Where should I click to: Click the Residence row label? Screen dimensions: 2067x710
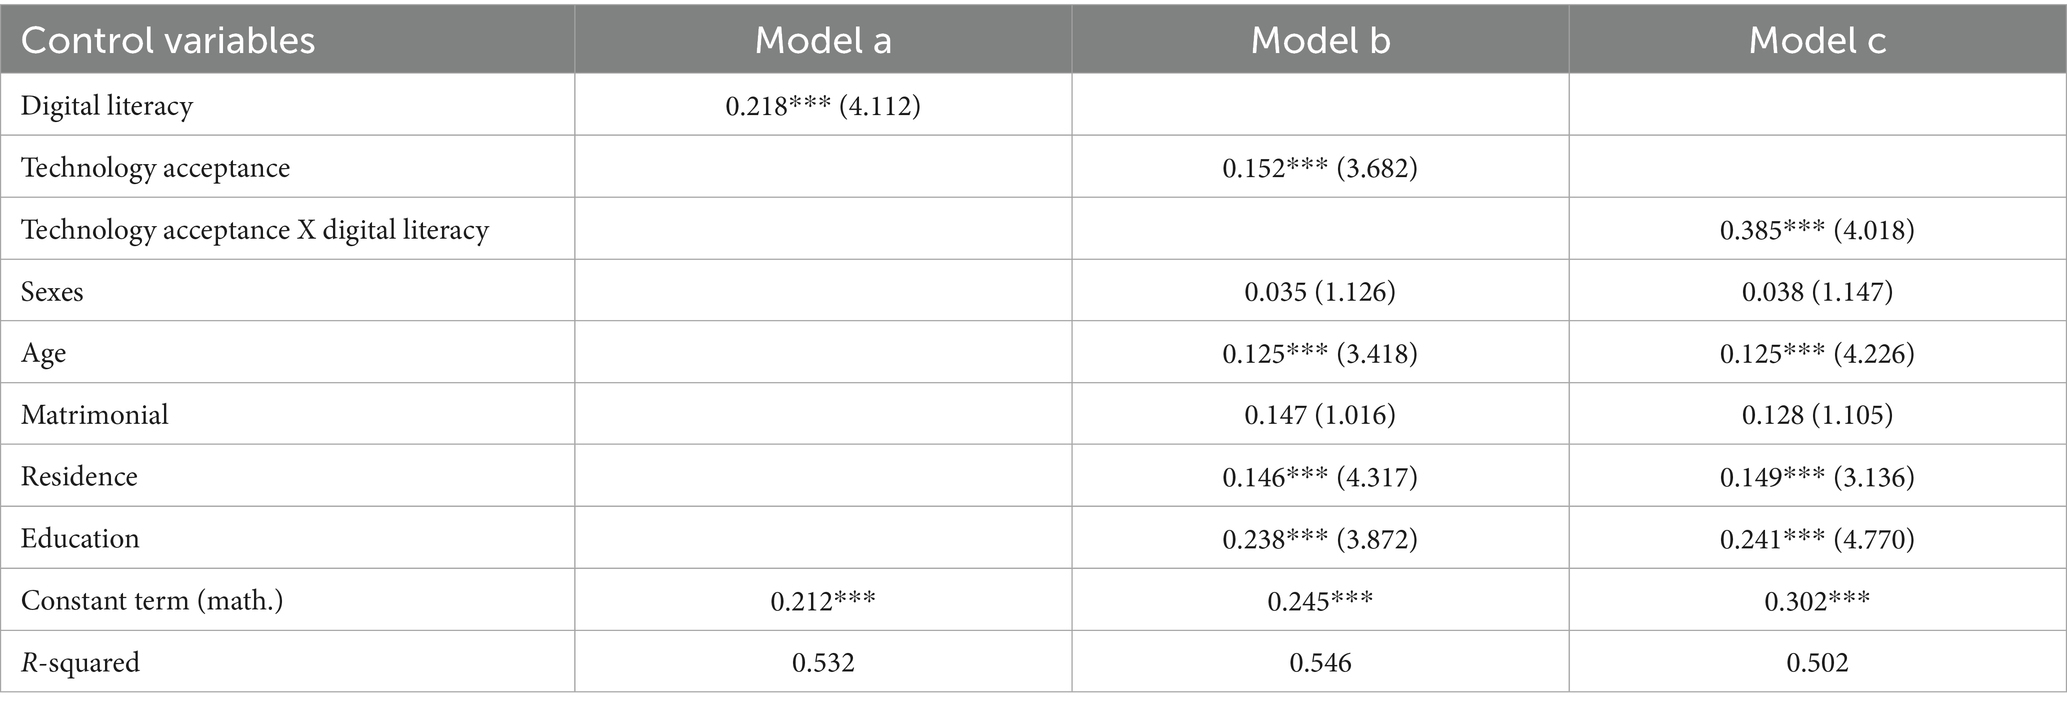click(79, 477)
